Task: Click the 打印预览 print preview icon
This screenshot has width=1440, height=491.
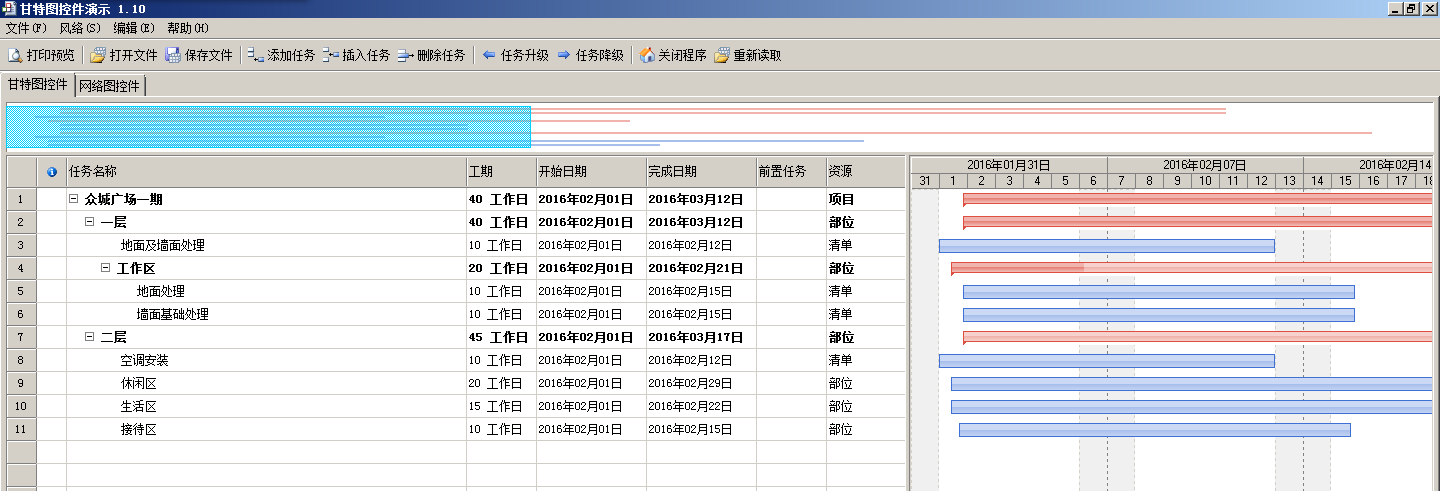Action: (x=15, y=55)
